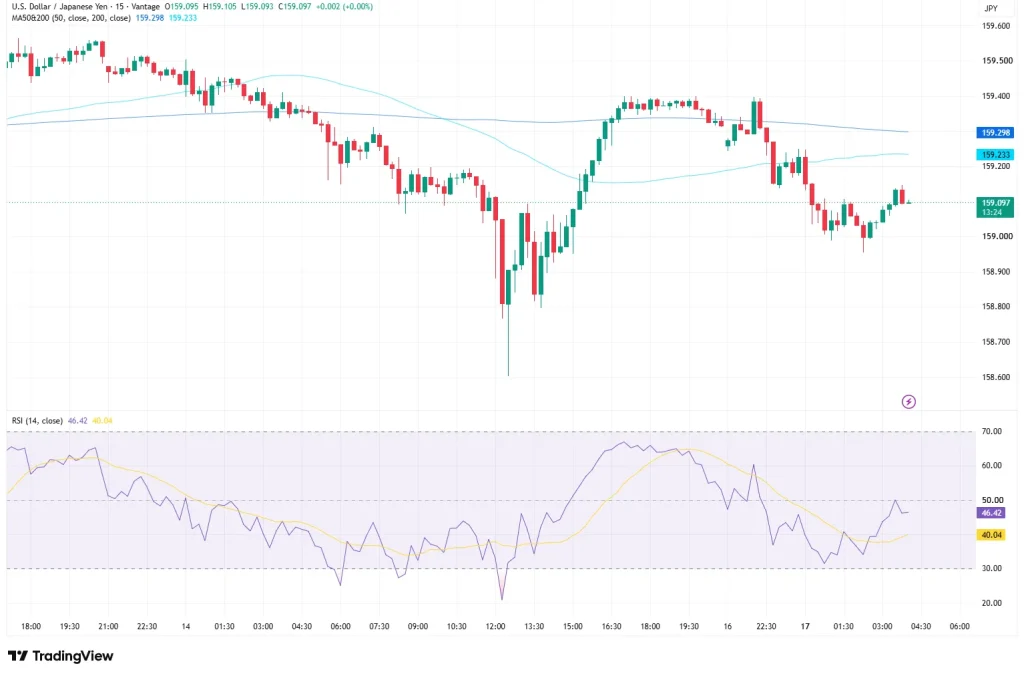Image resolution: width=1024 pixels, height=676 pixels.
Task: Click the purple 46.42 RSI label
Action: coord(991,513)
